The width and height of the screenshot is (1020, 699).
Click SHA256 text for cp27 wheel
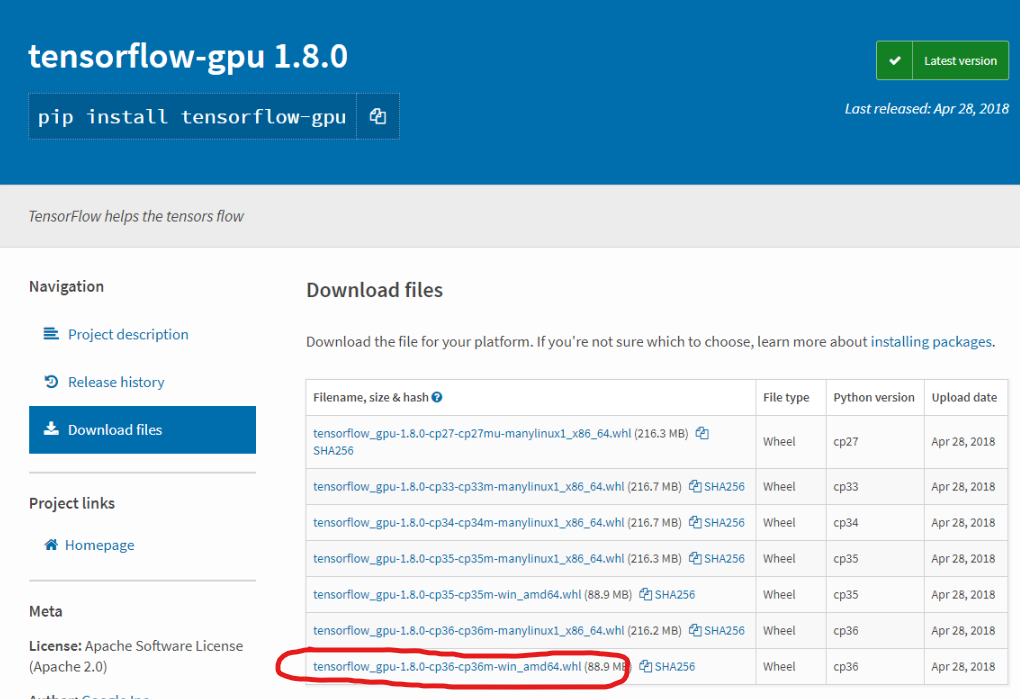[x=333, y=451]
